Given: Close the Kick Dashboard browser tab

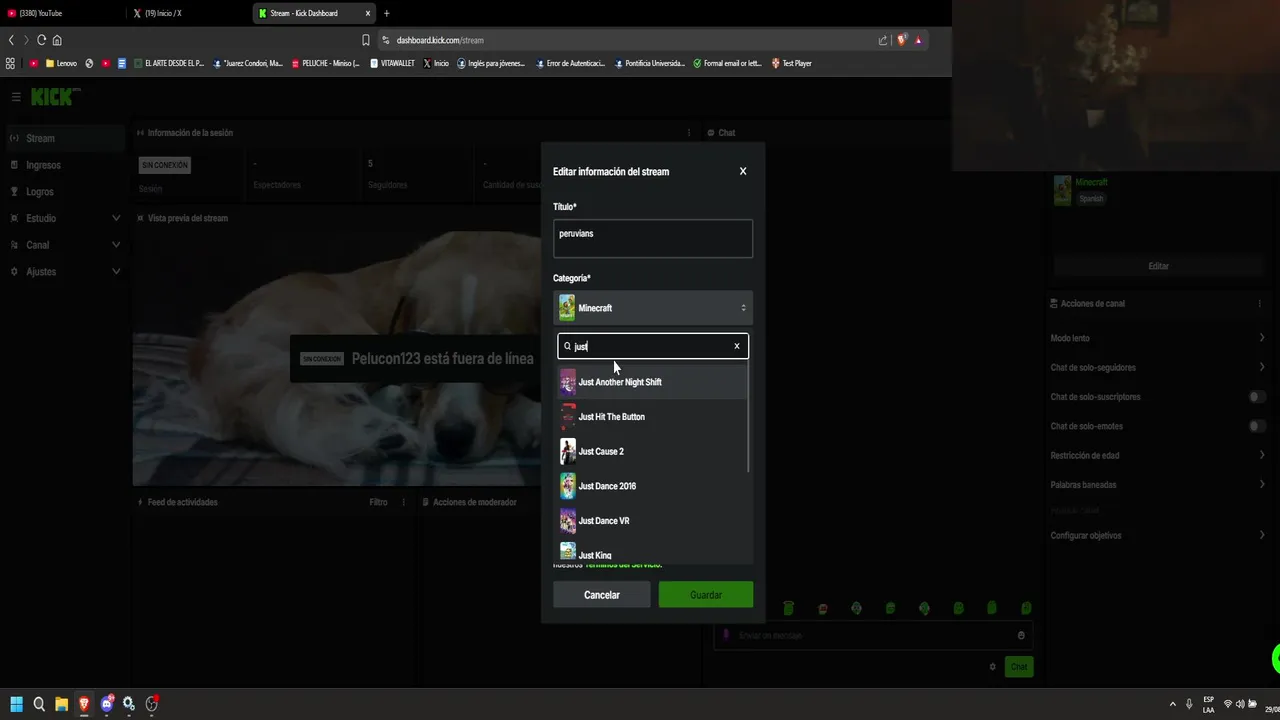Looking at the screenshot, I should (x=367, y=13).
